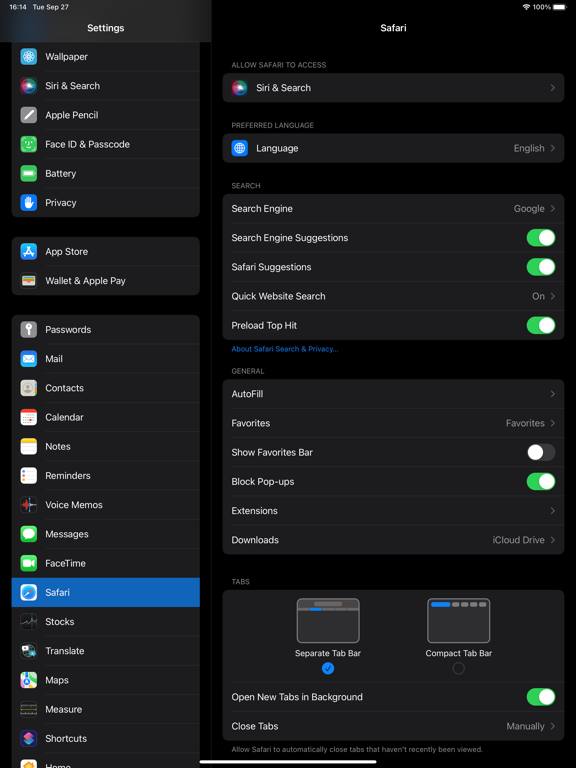The image size is (576, 768).
Task: Tap the Mail envelope icon
Action: pos(28,359)
